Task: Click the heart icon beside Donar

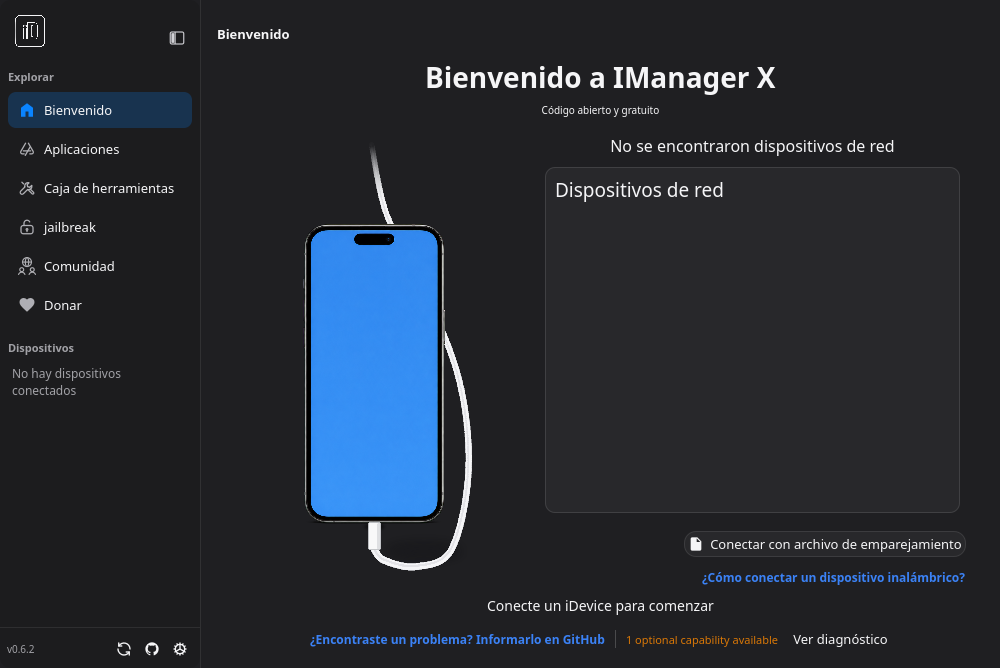Action: click(x=27, y=305)
